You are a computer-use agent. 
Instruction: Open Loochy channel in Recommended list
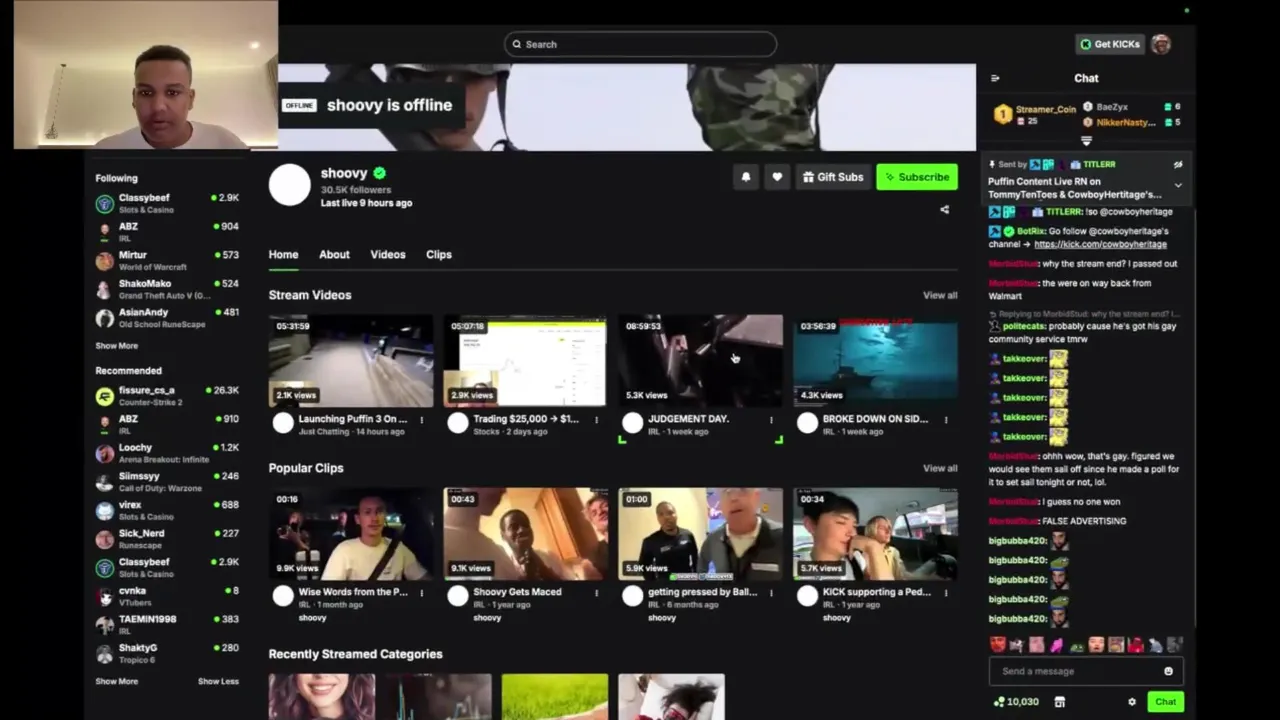(x=167, y=453)
